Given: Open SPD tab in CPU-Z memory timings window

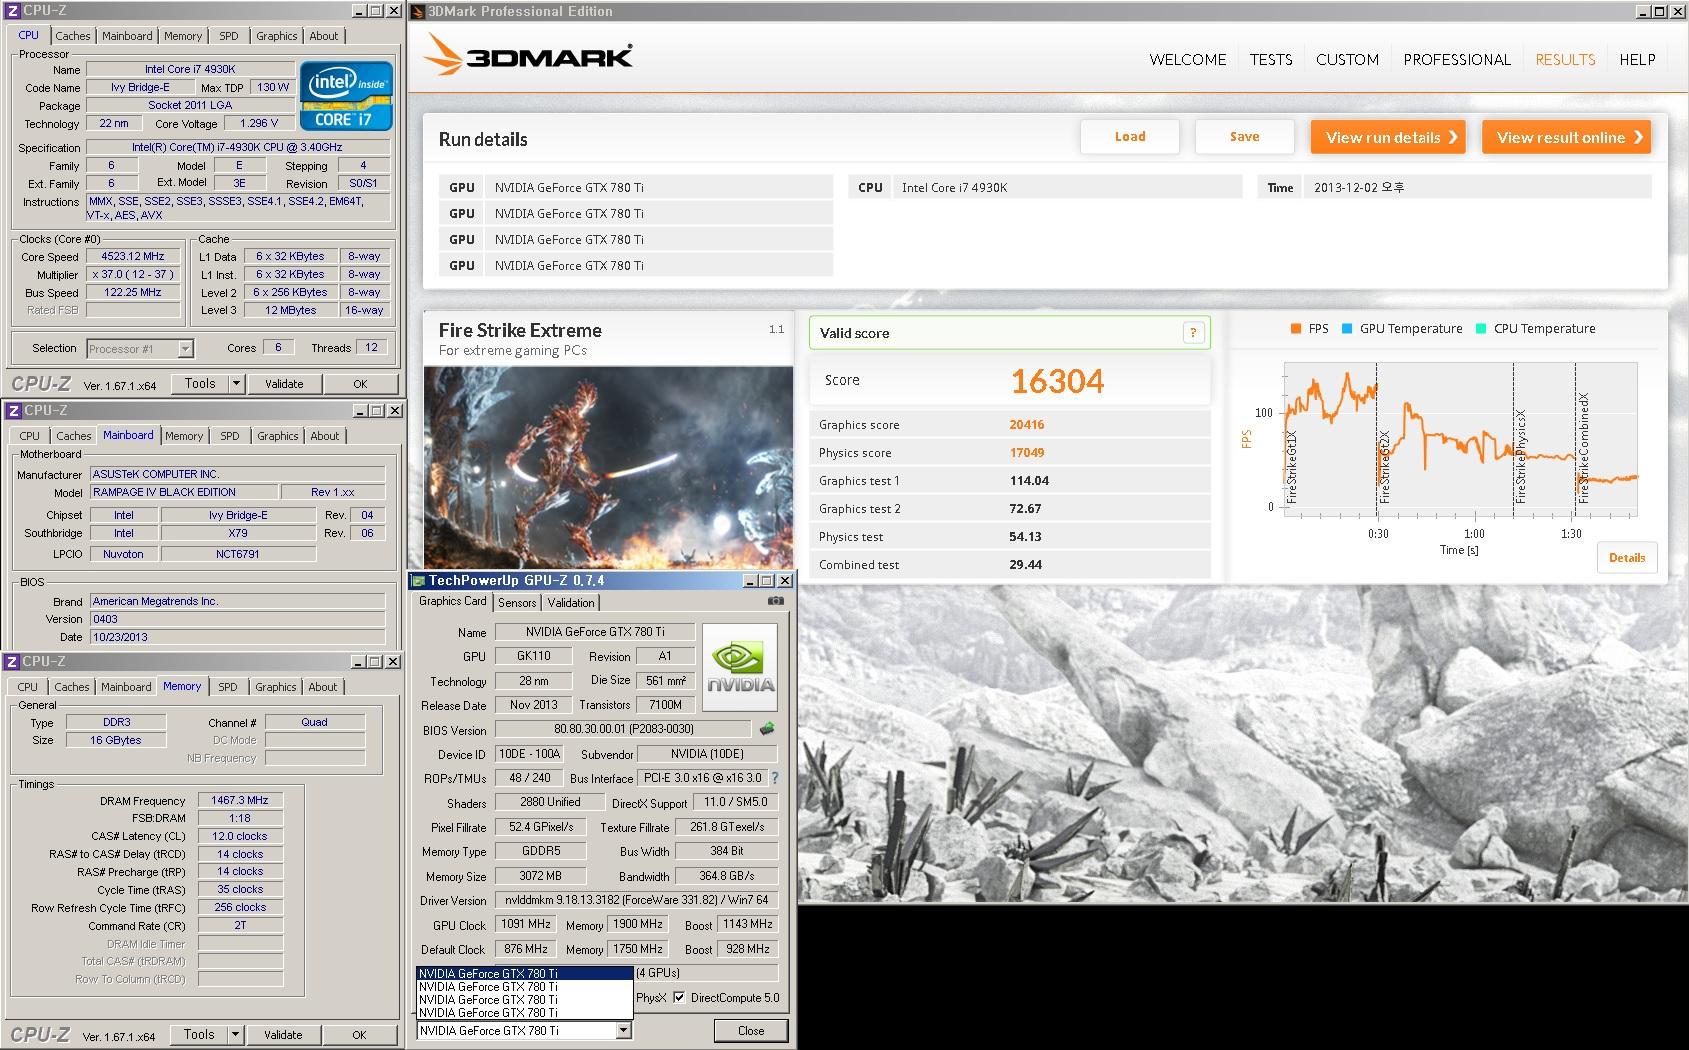Looking at the screenshot, I should [x=228, y=687].
